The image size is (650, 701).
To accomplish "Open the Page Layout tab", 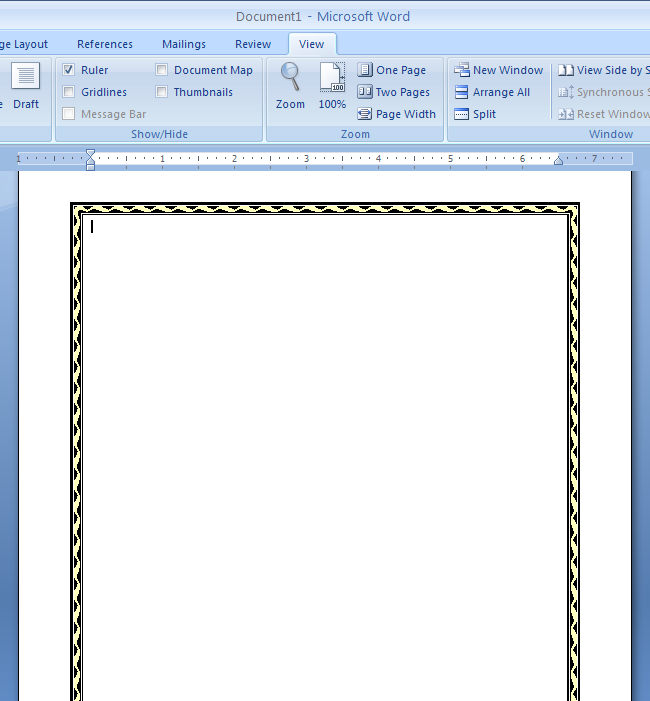I will [x=24, y=44].
